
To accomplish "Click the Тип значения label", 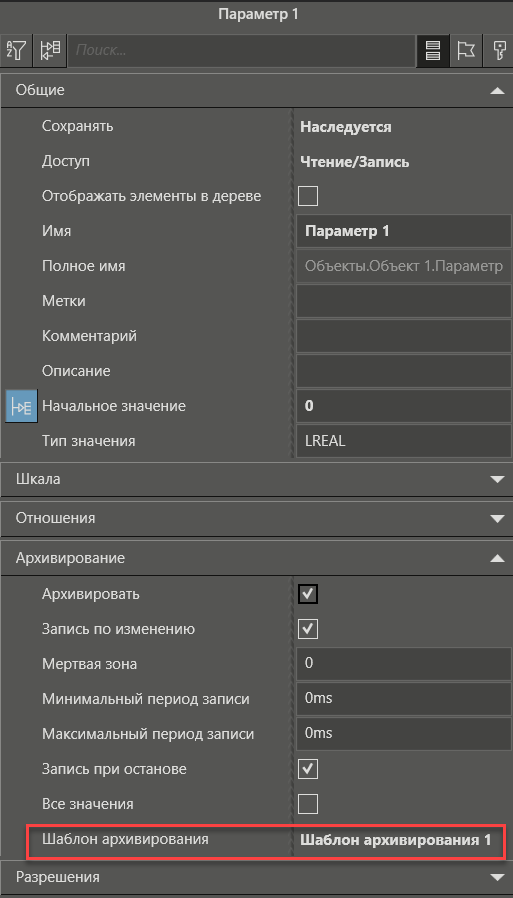I will point(88,442).
